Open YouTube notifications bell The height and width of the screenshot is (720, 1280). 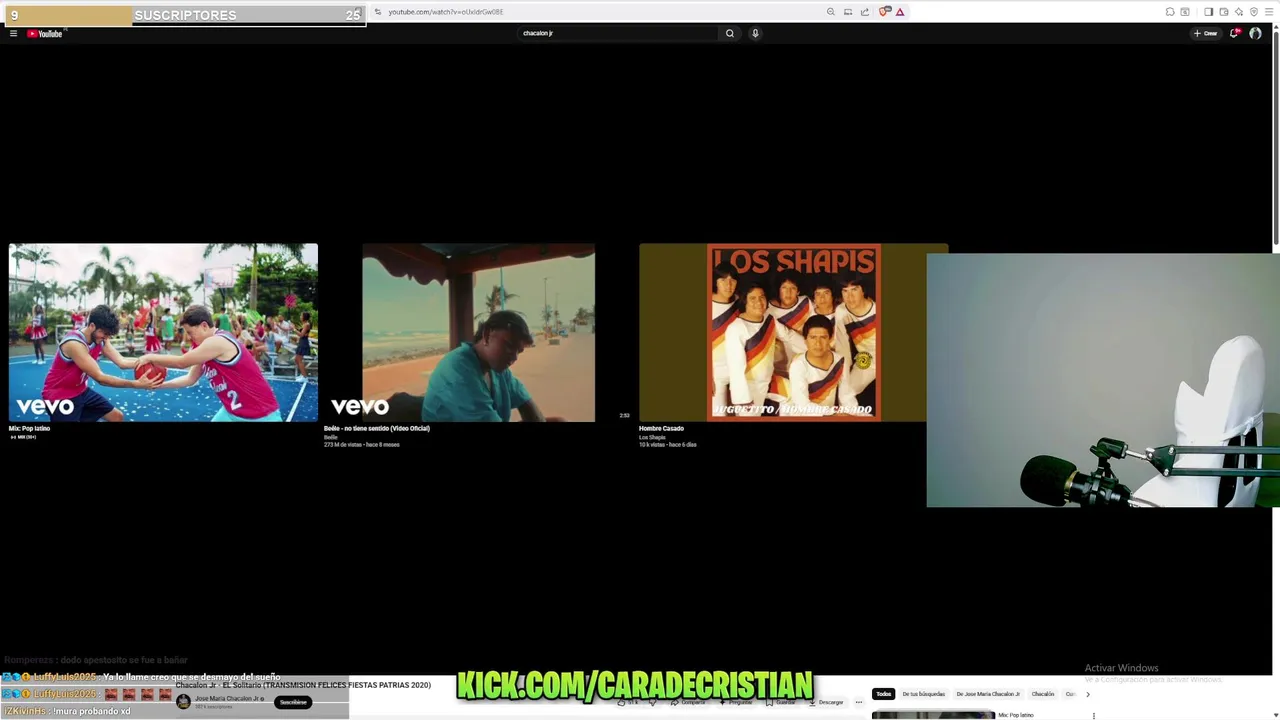1234,33
